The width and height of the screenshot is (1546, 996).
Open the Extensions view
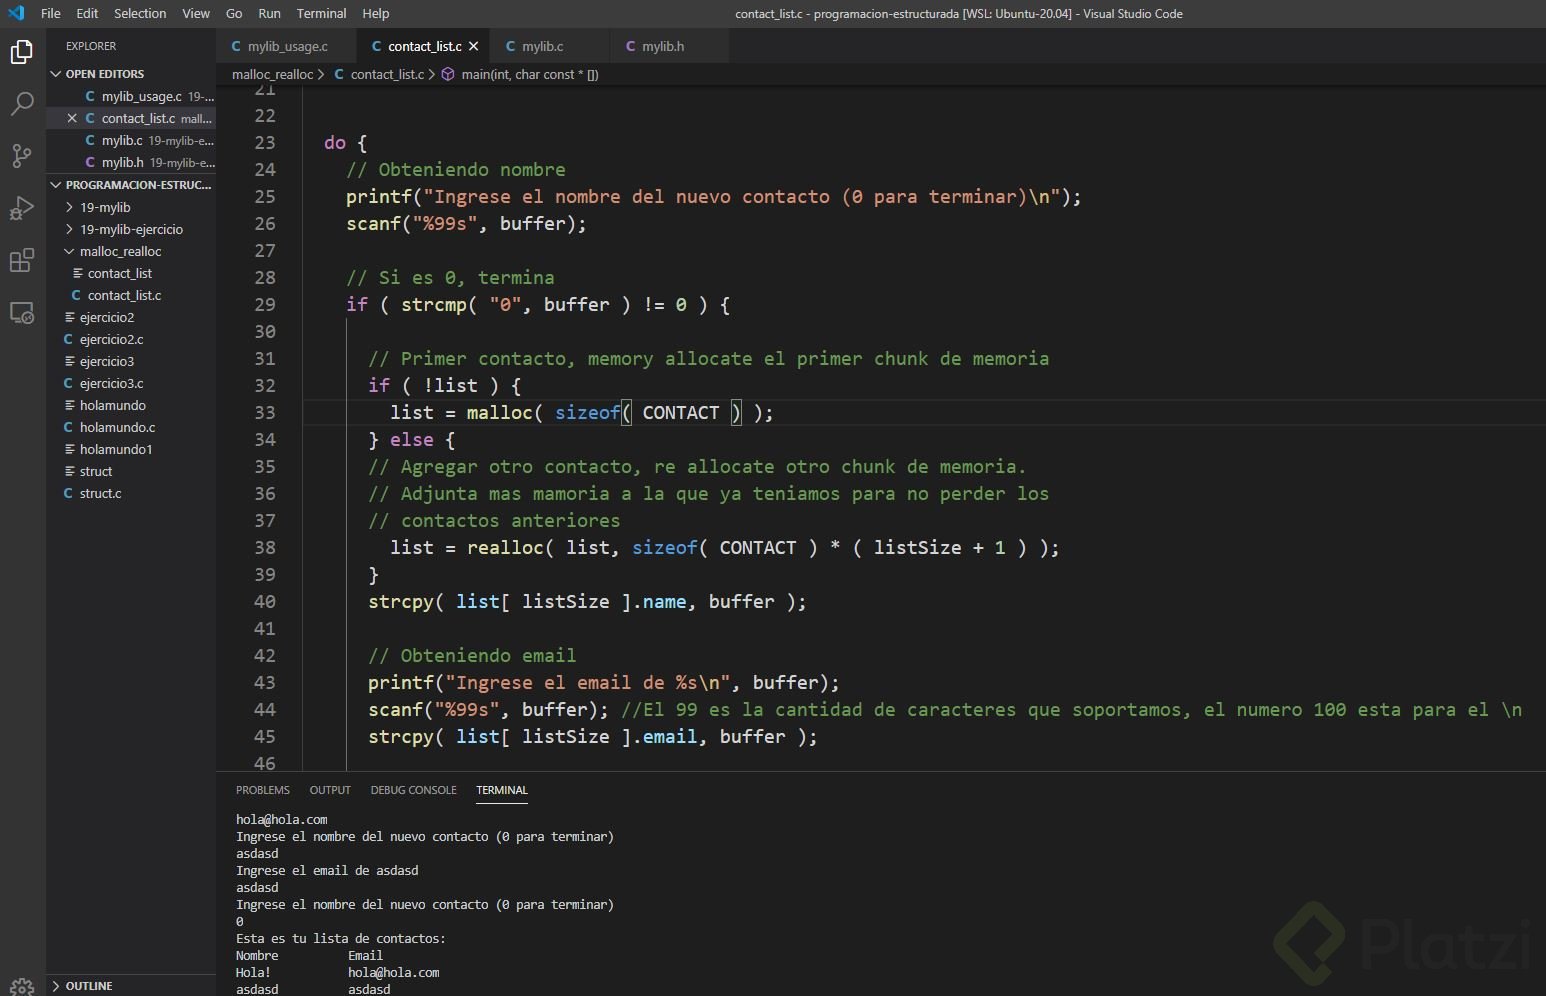(22, 261)
